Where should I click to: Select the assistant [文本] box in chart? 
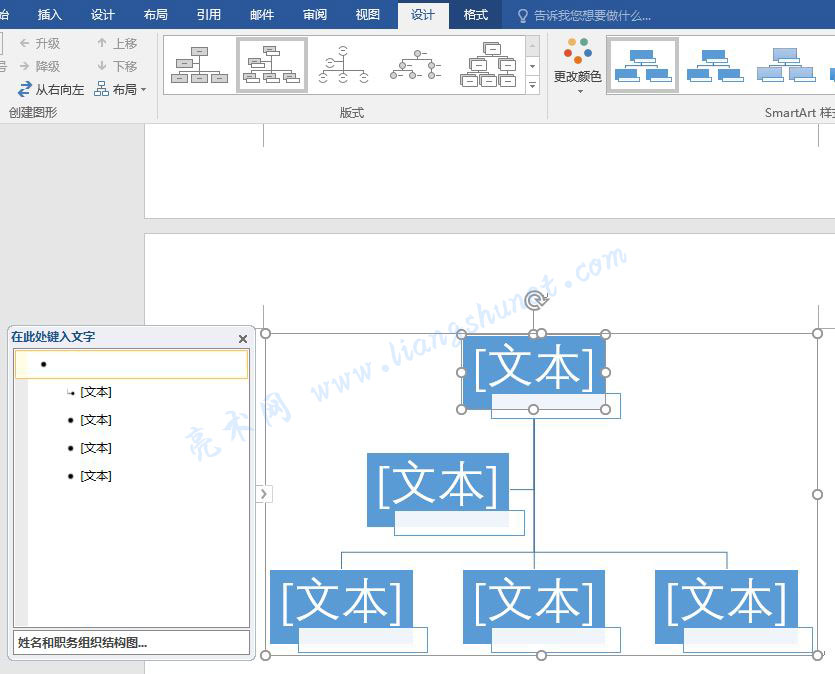pos(438,483)
